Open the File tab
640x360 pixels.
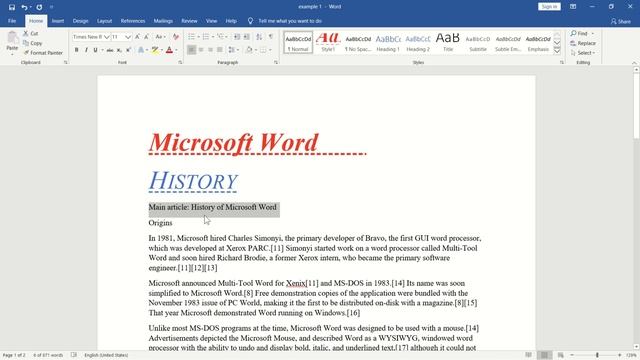click(x=12, y=21)
